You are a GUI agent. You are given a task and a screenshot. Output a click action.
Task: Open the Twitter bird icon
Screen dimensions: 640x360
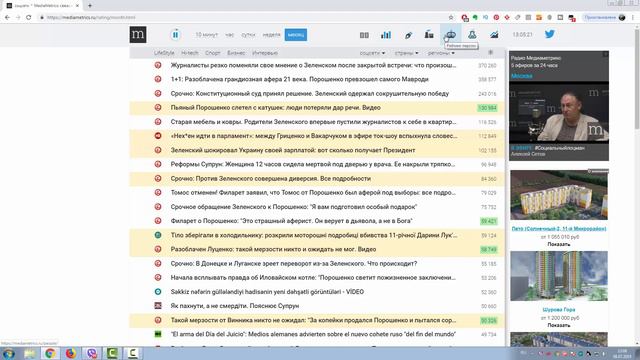pyautogui.click(x=550, y=34)
